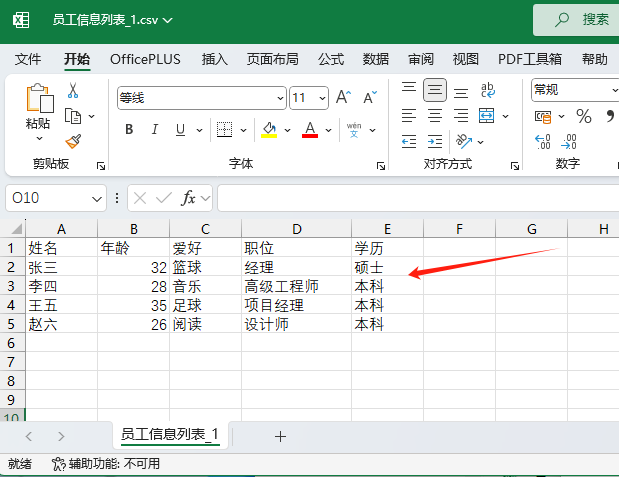Increase decimal places
This screenshot has width=619, height=477.
tap(542, 142)
